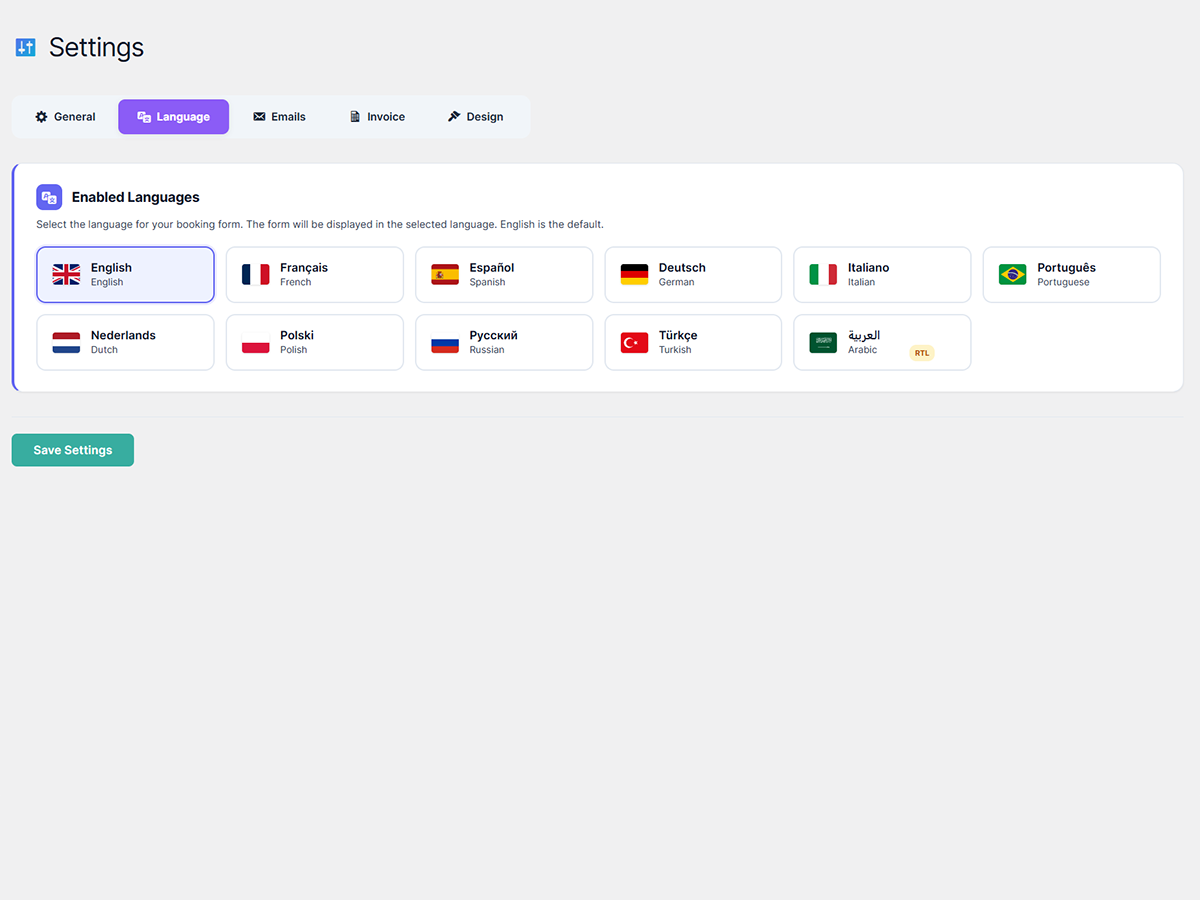The width and height of the screenshot is (1200, 900).
Task: Click the Enabled Languages translate icon
Action: 49,197
